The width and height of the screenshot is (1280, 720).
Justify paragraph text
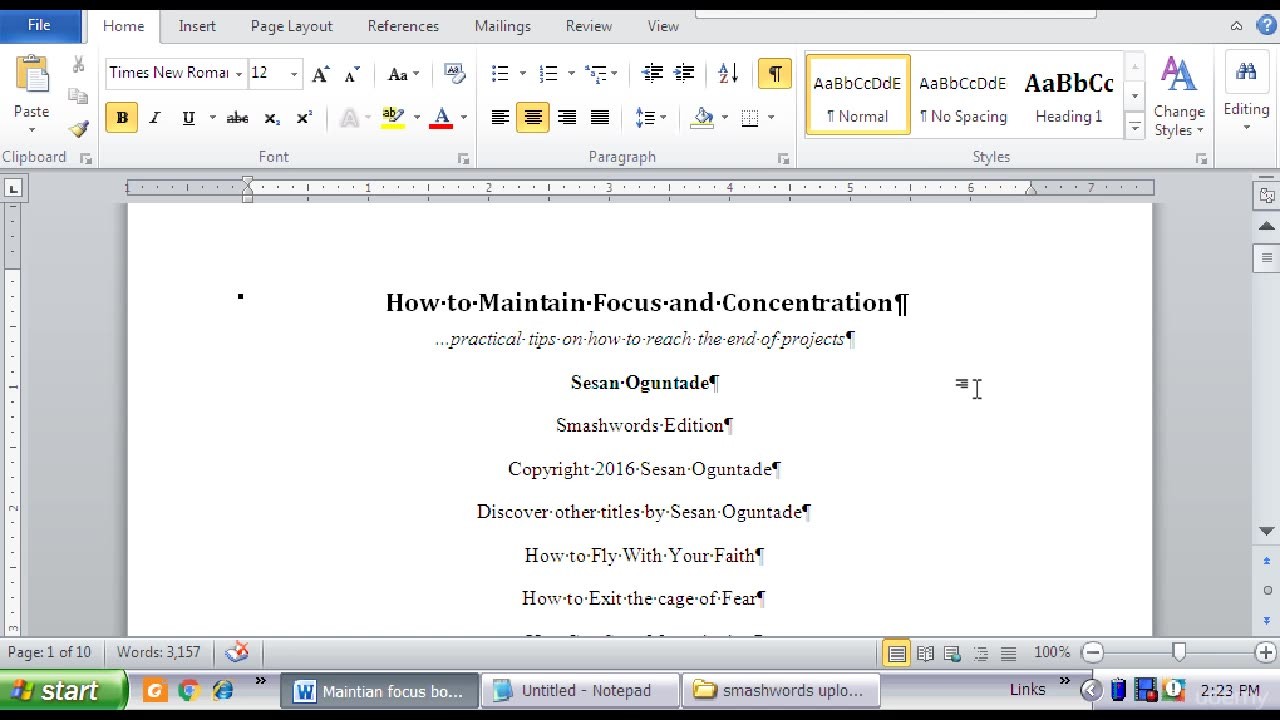599,118
